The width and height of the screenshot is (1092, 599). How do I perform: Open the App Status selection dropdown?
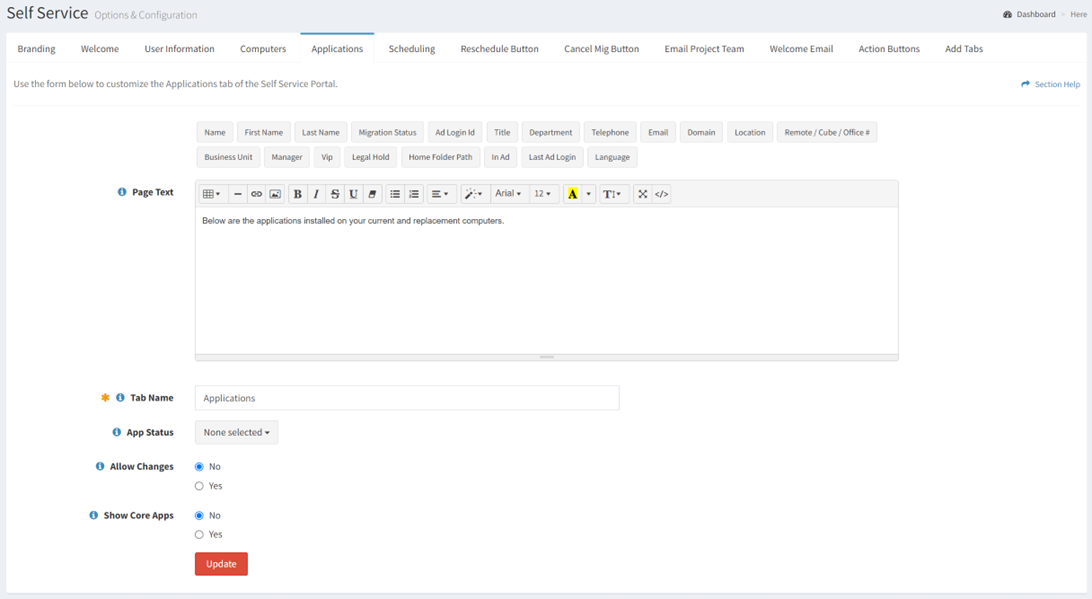pyautogui.click(x=236, y=432)
